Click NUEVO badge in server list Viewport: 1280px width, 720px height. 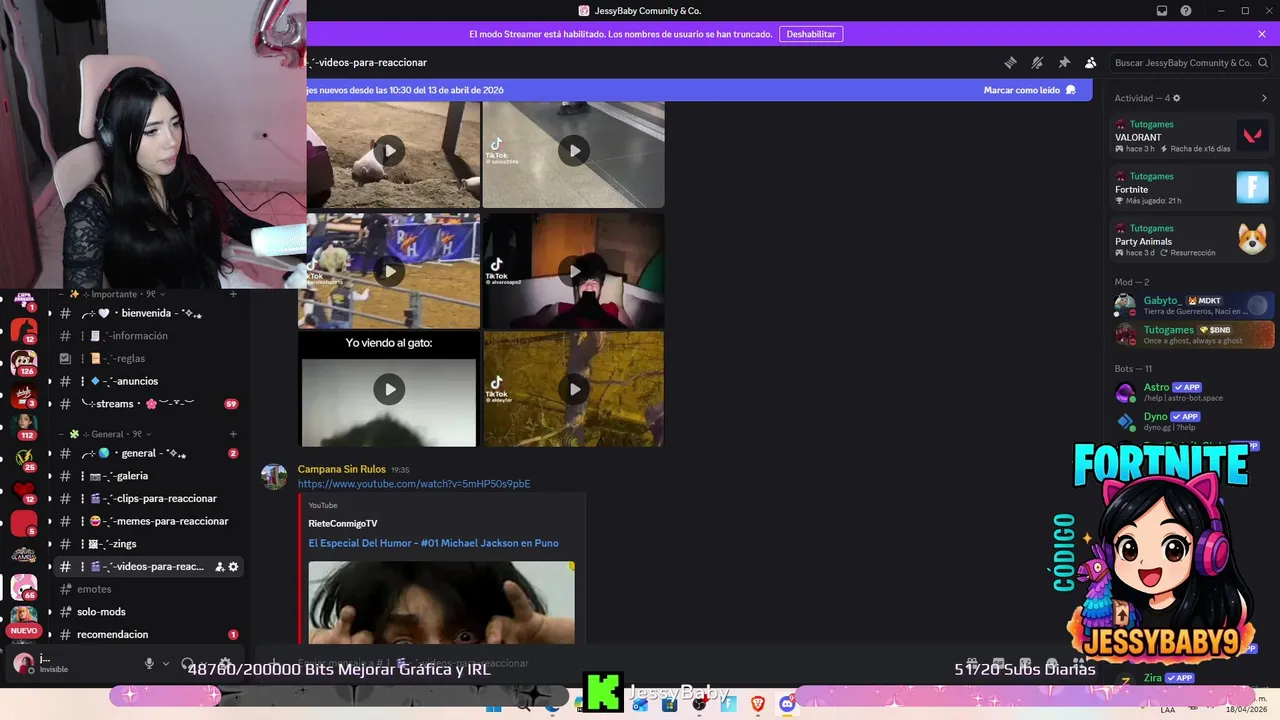pyautogui.click(x=24, y=631)
